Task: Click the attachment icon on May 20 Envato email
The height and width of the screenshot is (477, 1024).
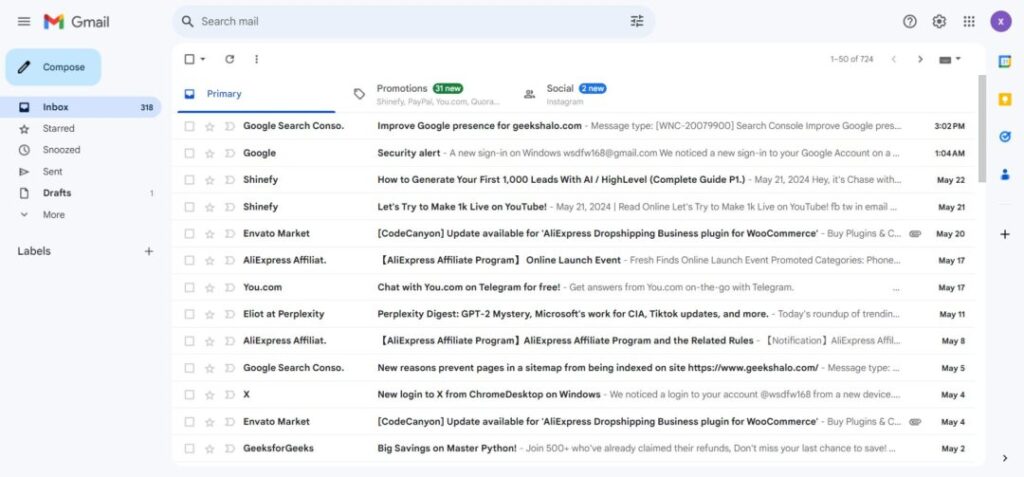Action: [x=915, y=234]
